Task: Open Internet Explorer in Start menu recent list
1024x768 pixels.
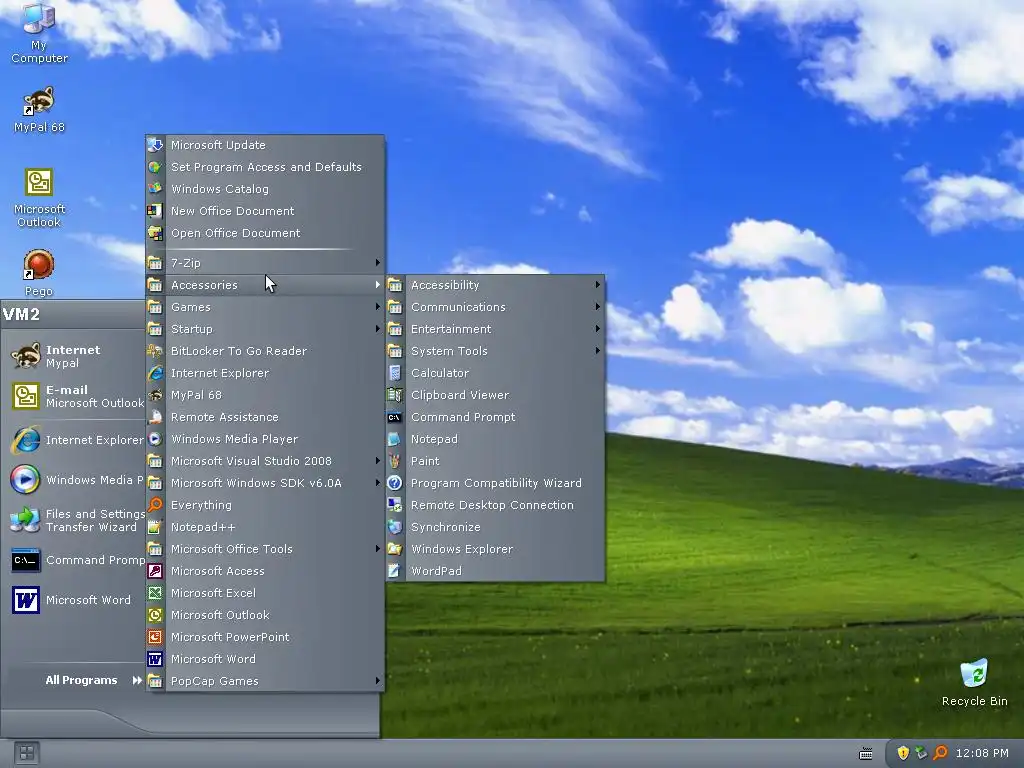Action: click(74, 440)
